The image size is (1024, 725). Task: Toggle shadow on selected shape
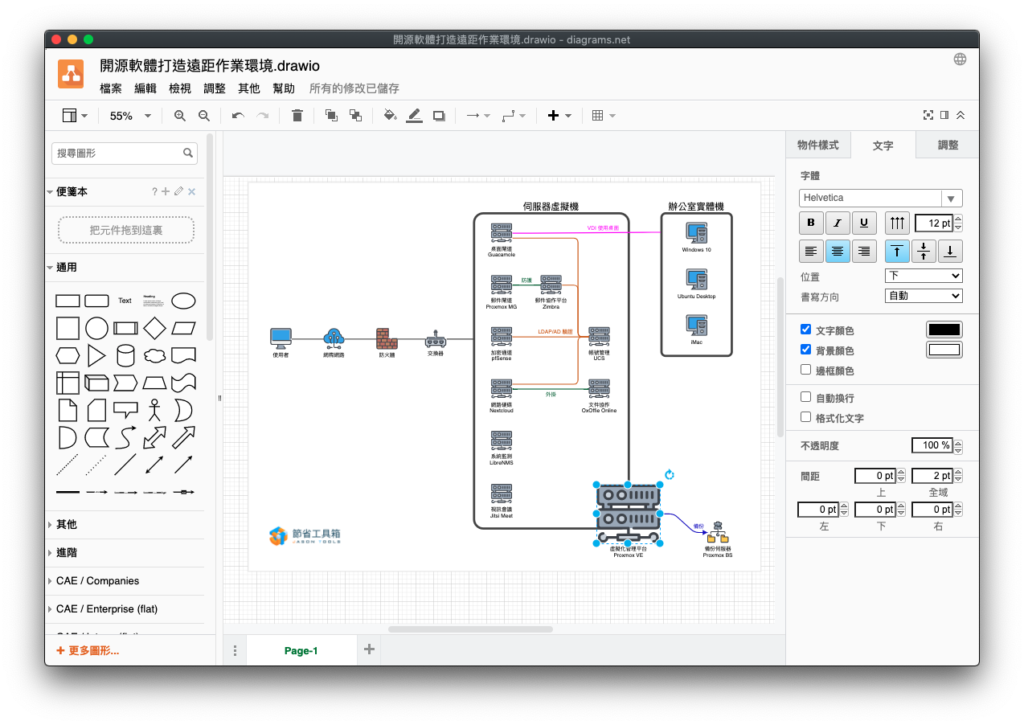pos(439,116)
